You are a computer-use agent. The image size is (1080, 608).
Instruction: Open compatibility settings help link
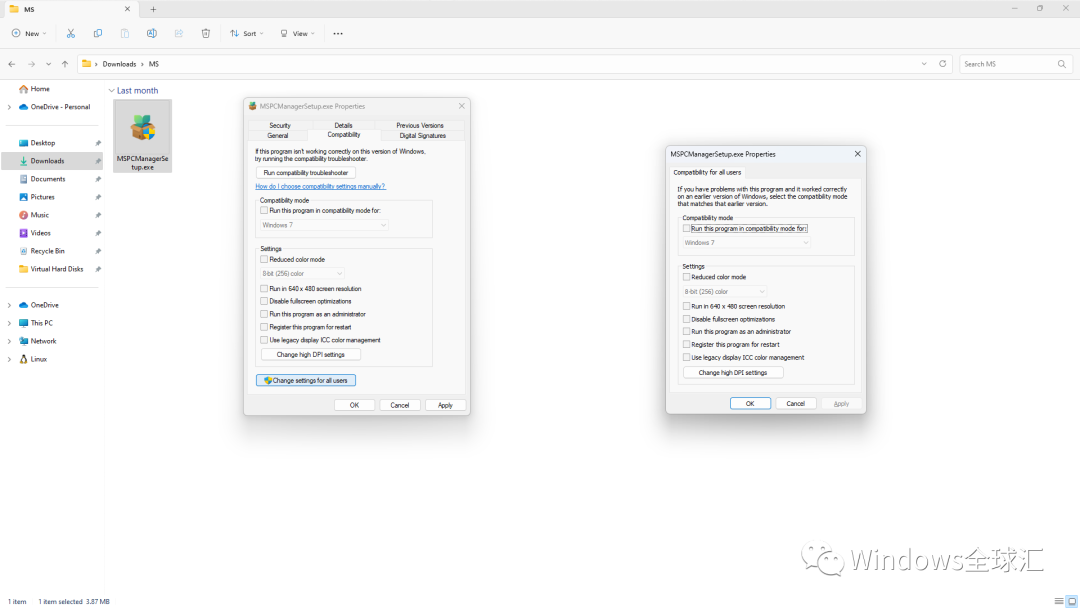pyautogui.click(x=320, y=186)
